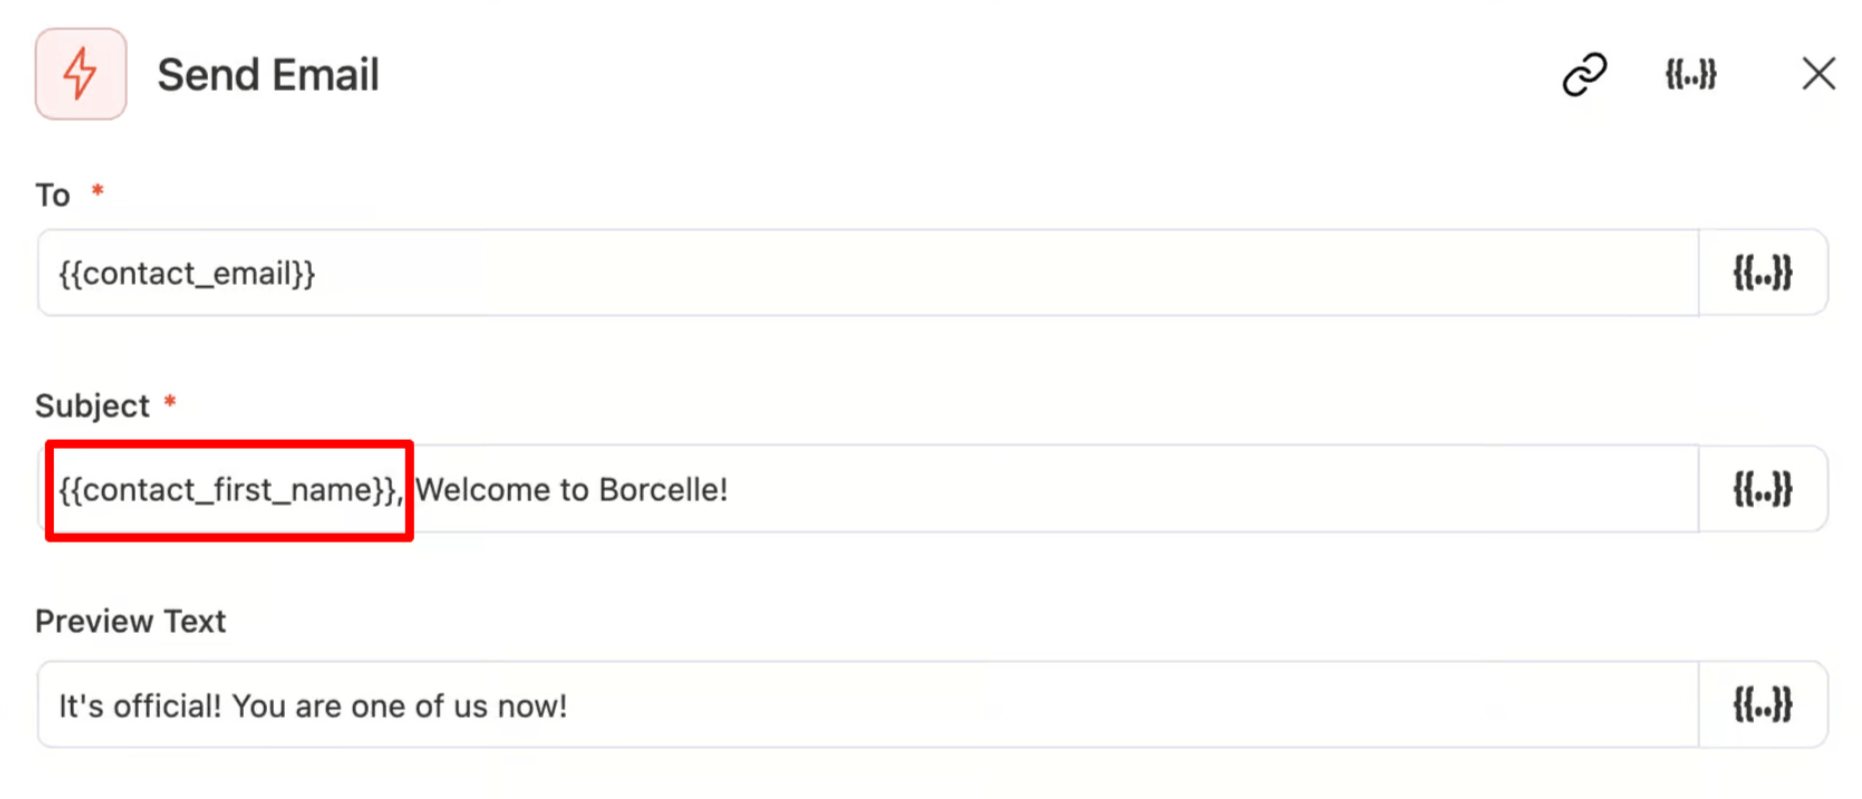The image size is (1862, 799).
Task: Focus empty area of Preview Text field
Action: click(1100, 705)
